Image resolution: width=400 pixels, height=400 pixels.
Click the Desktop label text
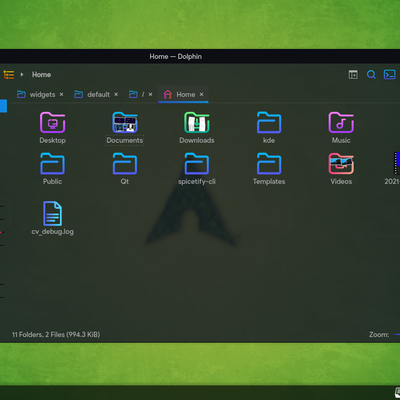(x=52, y=140)
